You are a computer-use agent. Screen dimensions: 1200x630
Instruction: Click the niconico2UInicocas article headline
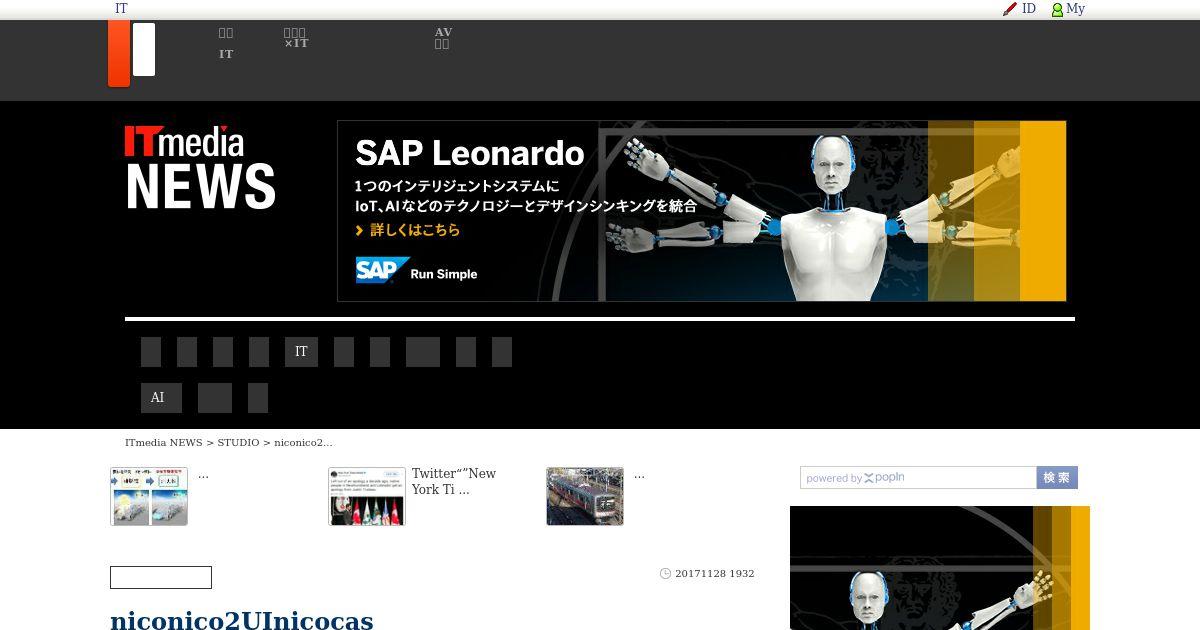(242, 620)
